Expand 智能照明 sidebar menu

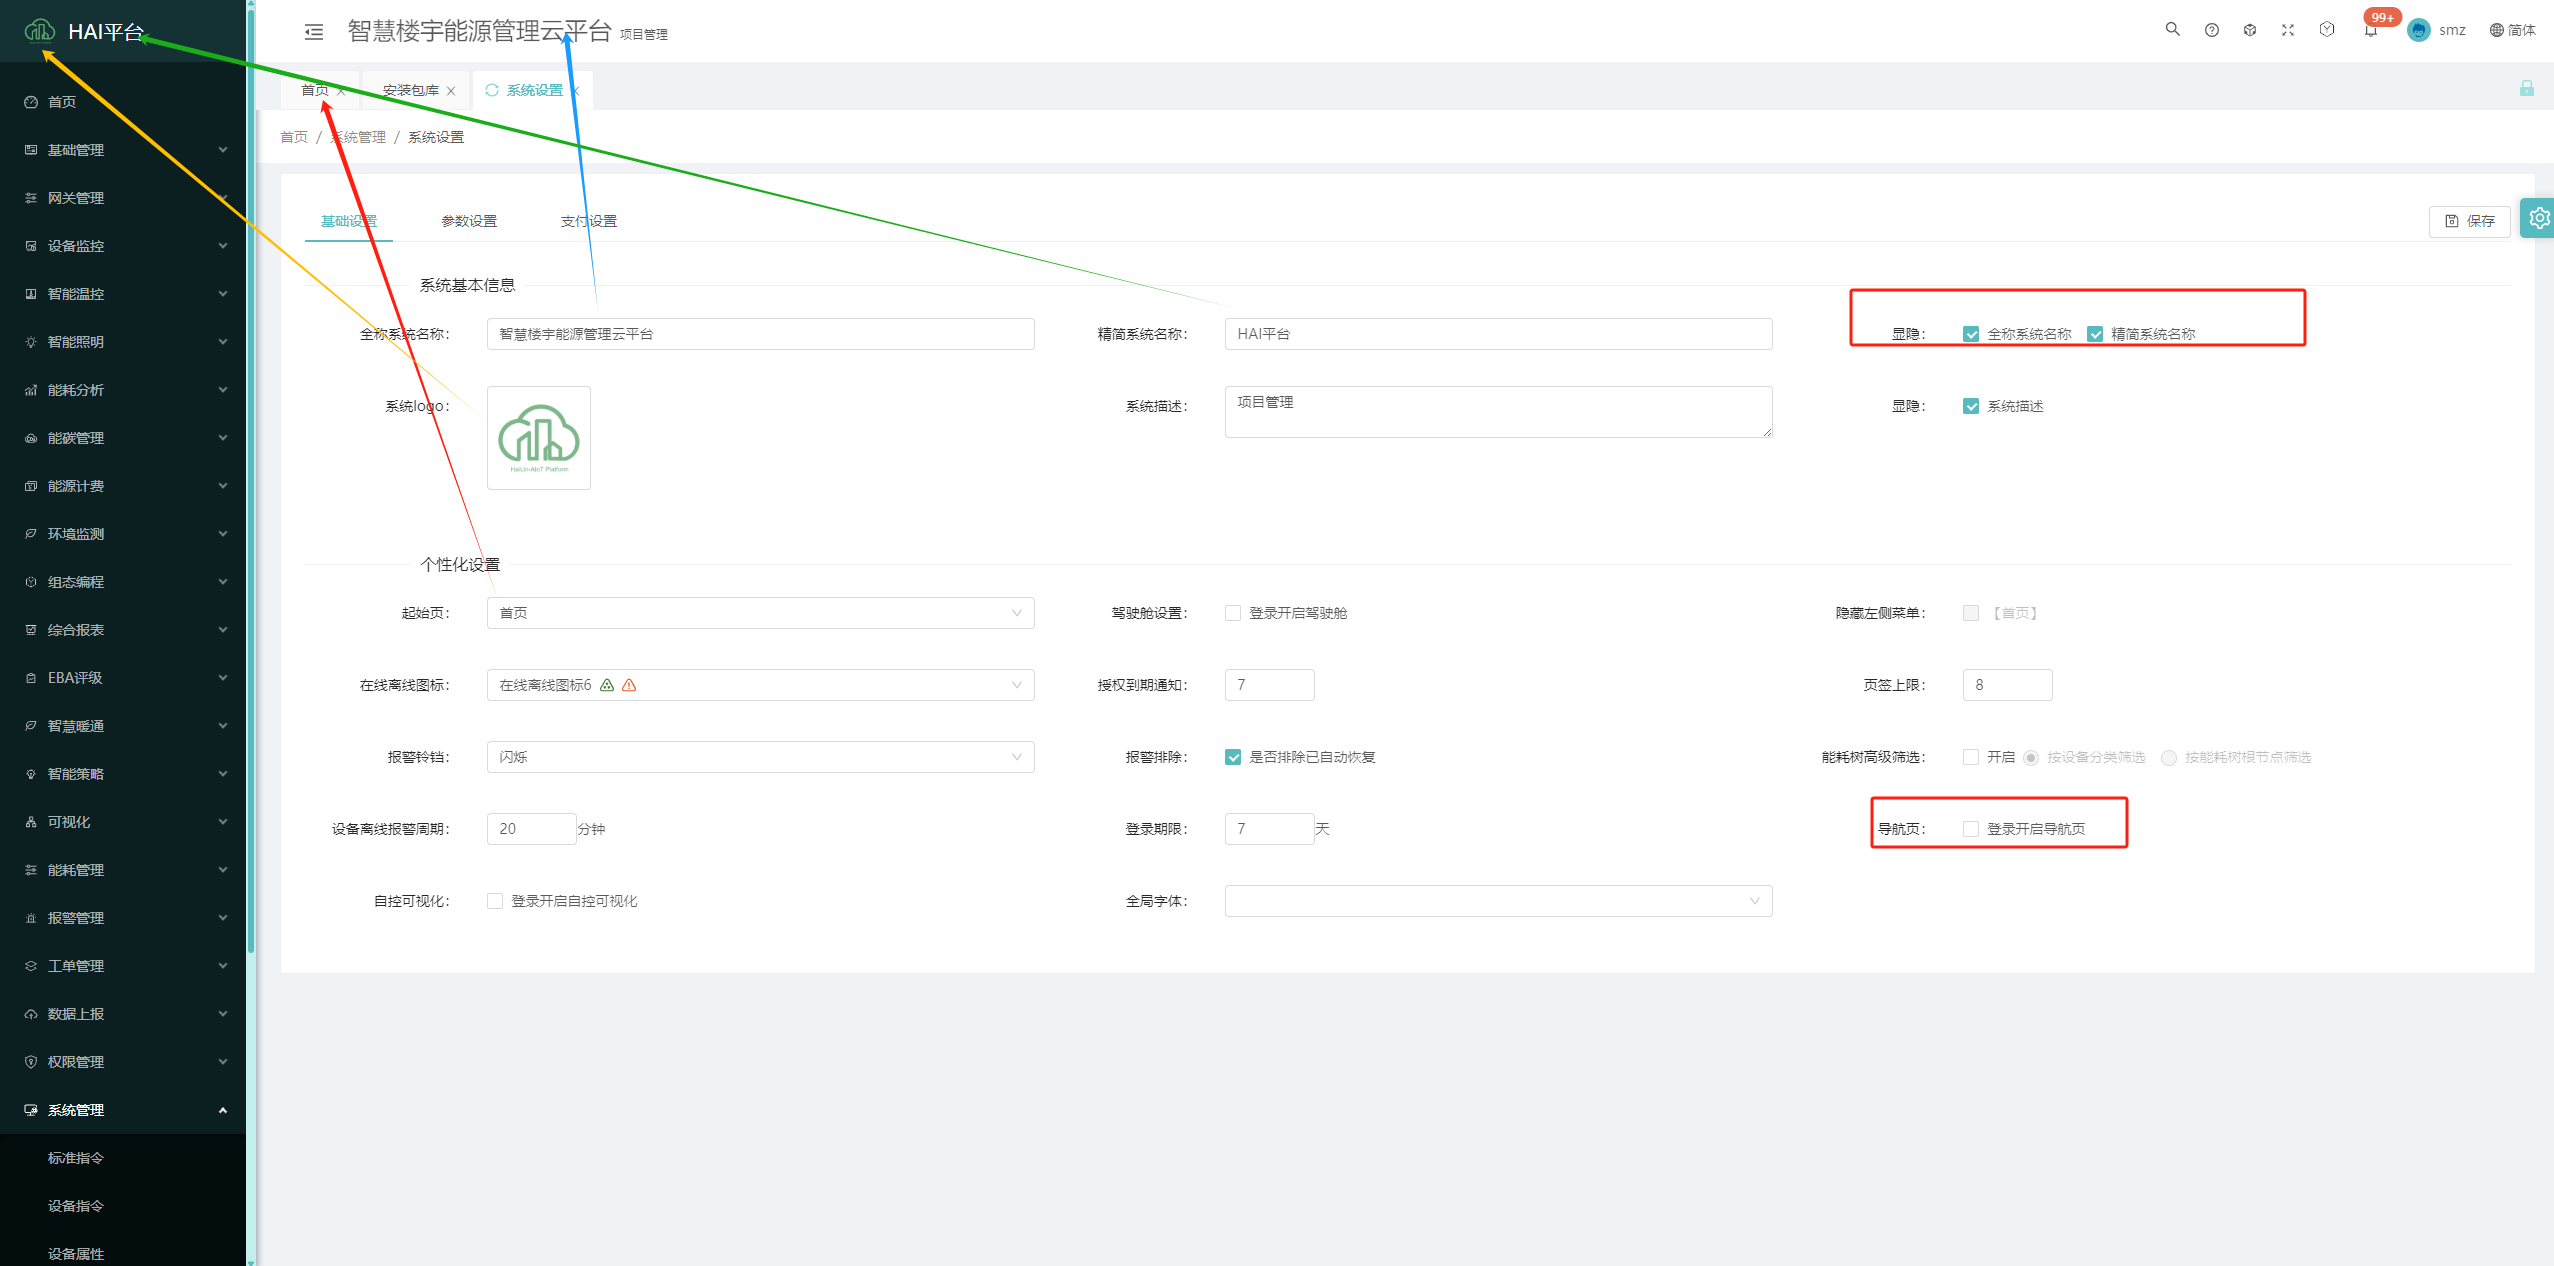(123, 342)
